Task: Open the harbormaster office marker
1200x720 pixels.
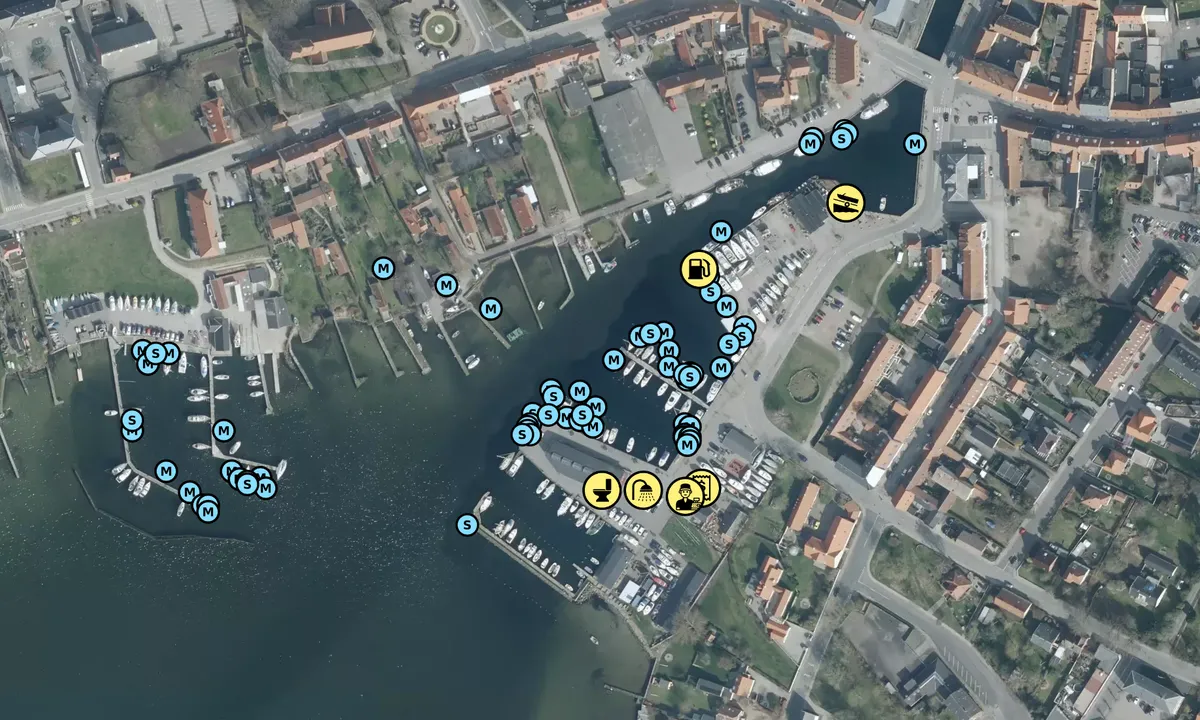Action: [686, 493]
